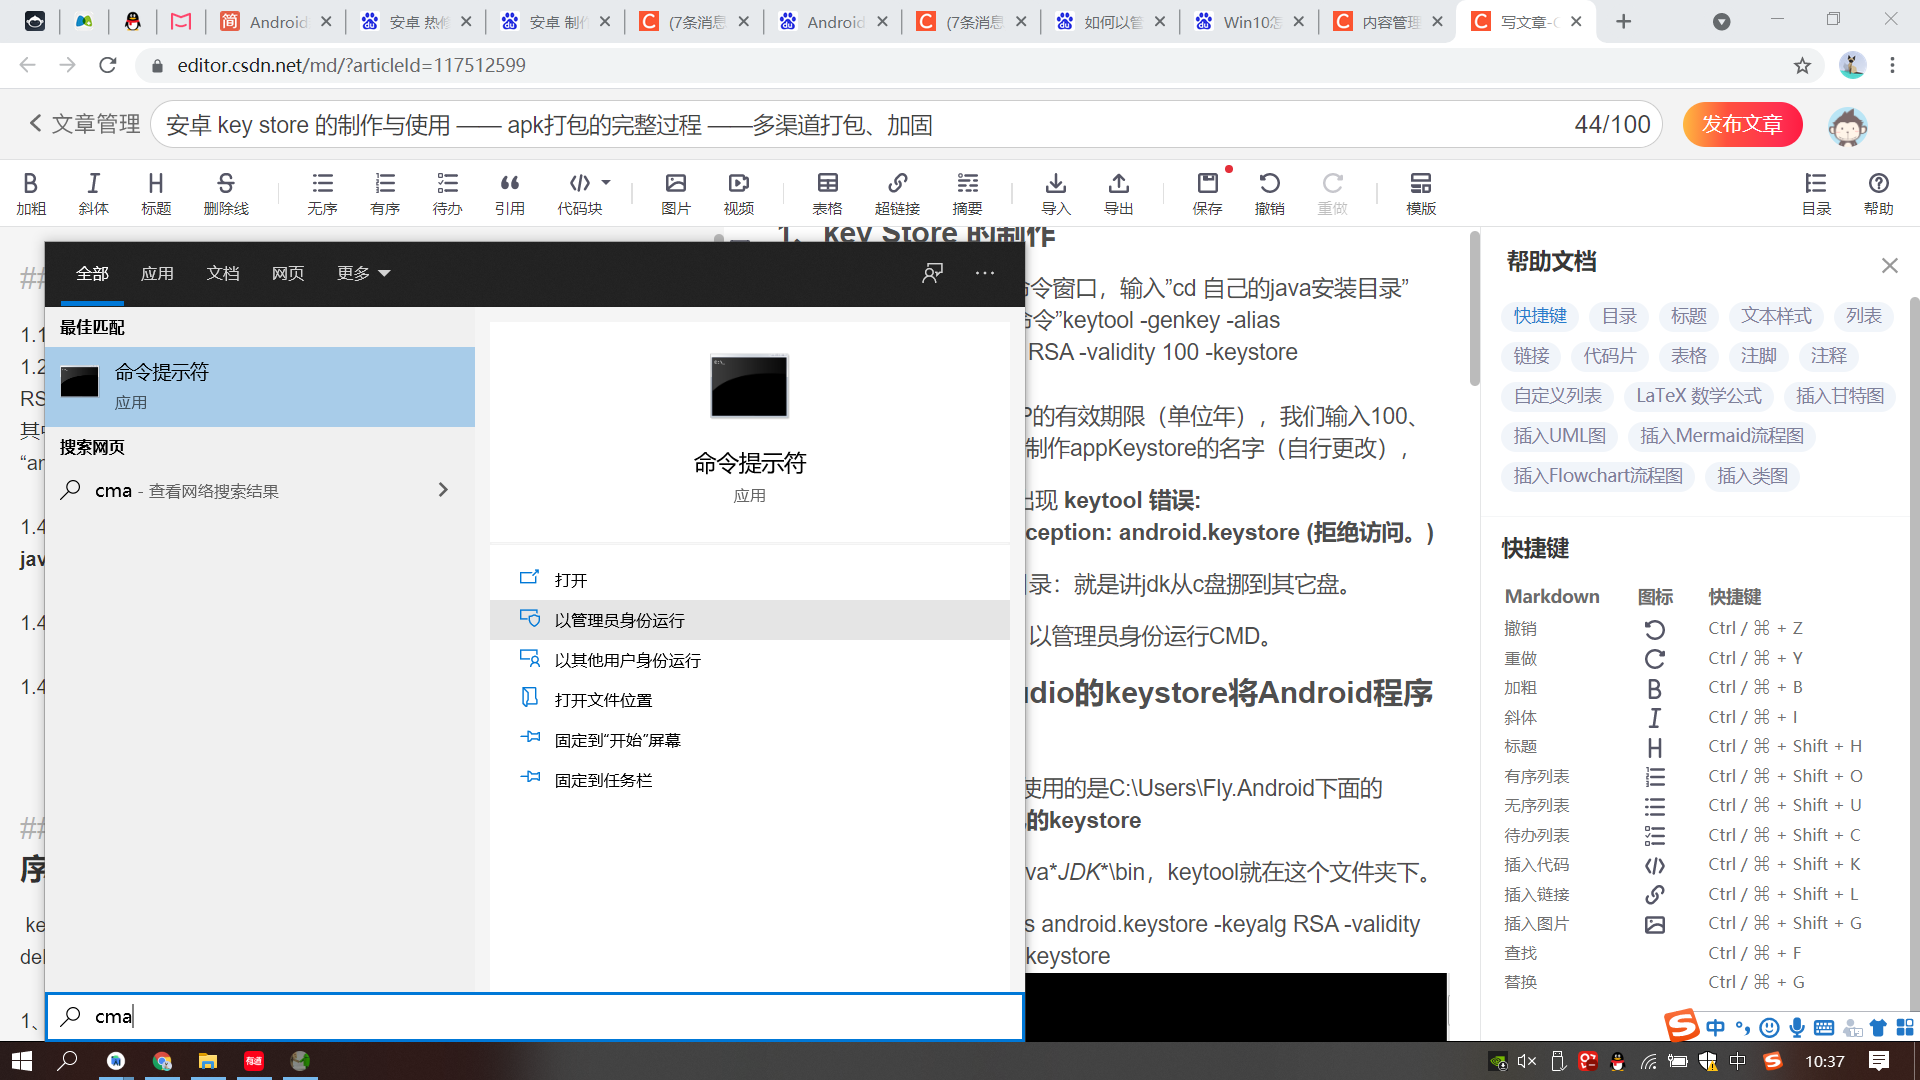The image size is (1920, 1080).
Task: Apply italic formatting with the 斜体 icon
Action: coord(93,192)
